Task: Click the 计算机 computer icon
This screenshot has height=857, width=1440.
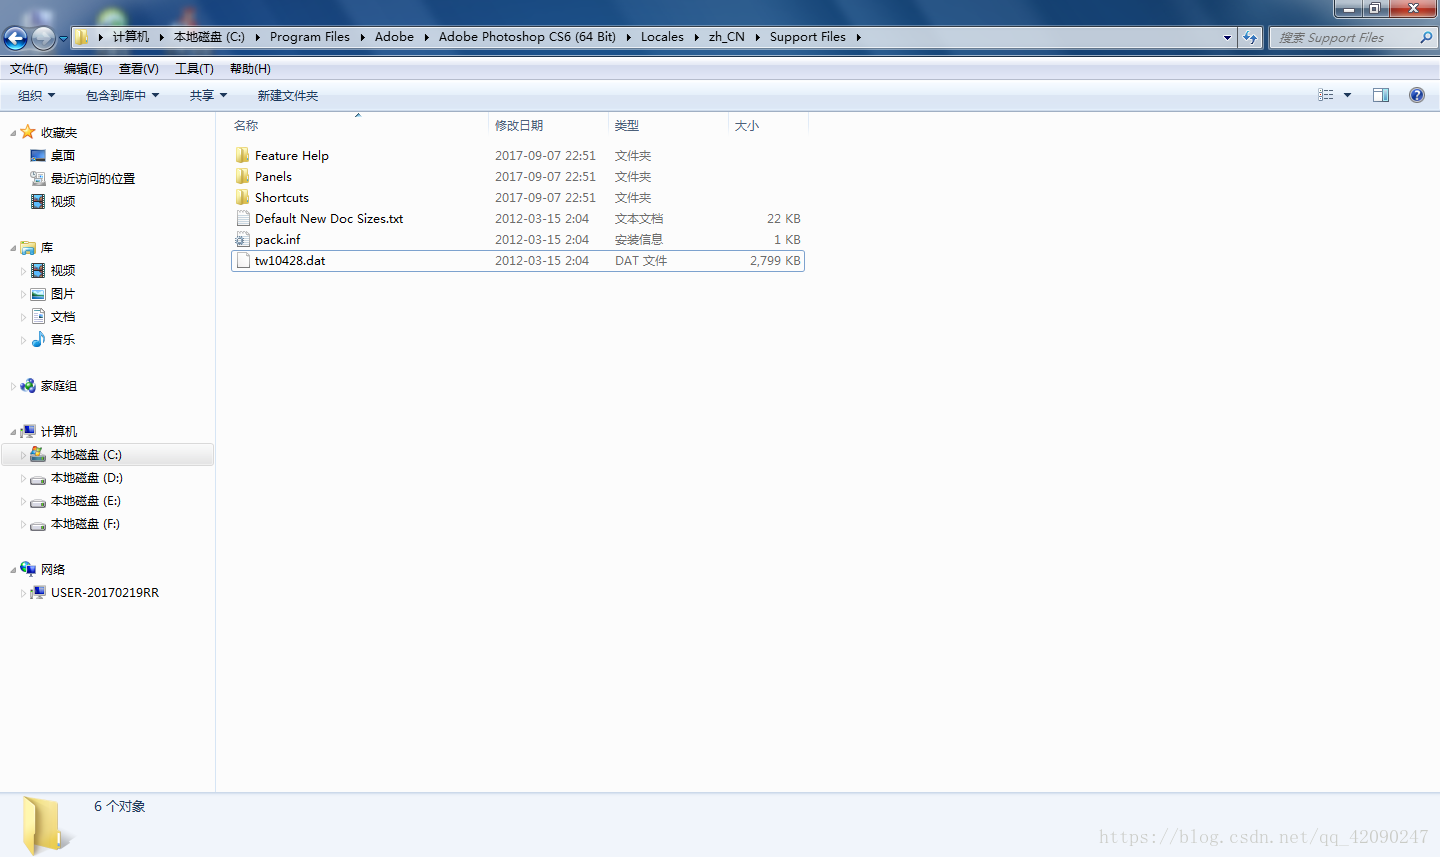Action: tap(28, 431)
